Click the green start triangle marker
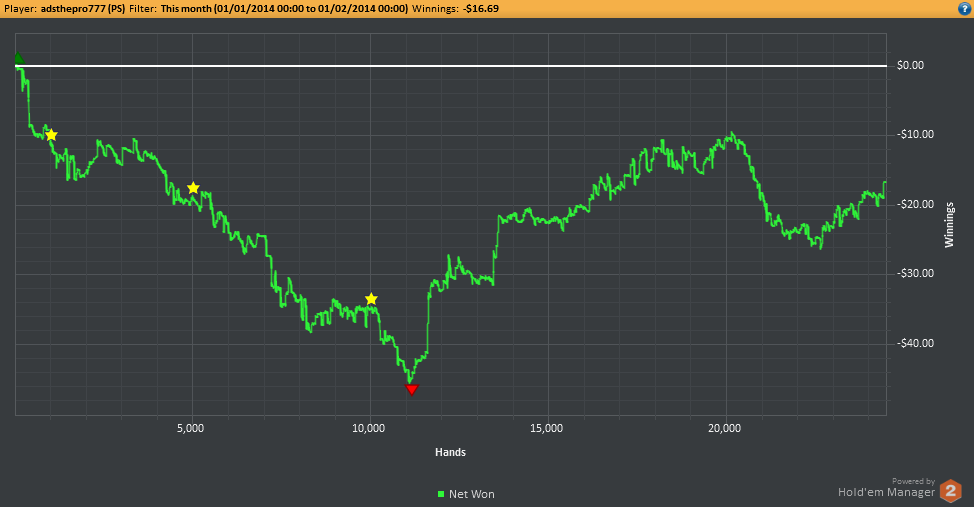This screenshot has height=507, width=974. pos(19,58)
